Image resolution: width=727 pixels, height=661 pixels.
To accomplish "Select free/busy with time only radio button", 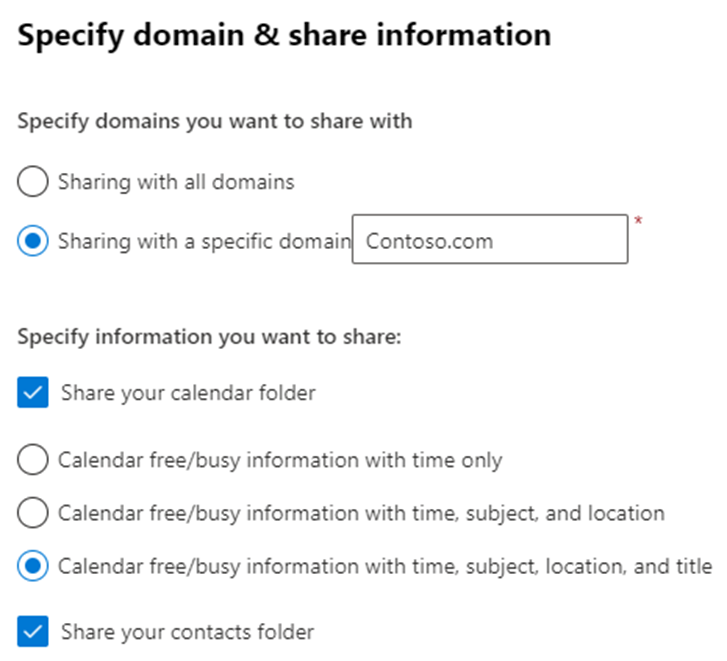I will pyautogui.click(x=32, y=459).
